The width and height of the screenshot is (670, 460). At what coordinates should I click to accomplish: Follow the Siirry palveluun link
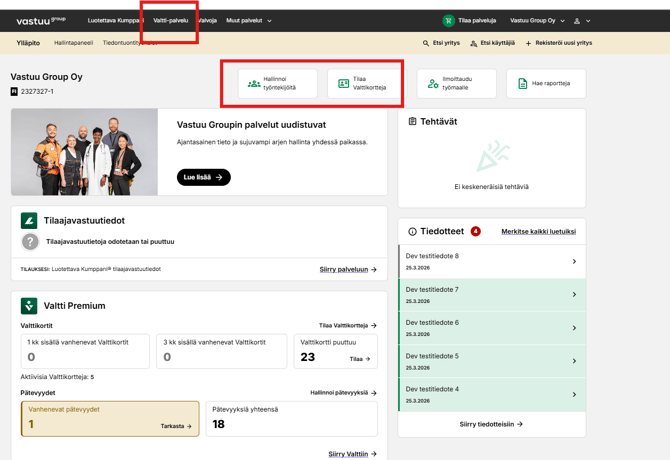point(348,270)
